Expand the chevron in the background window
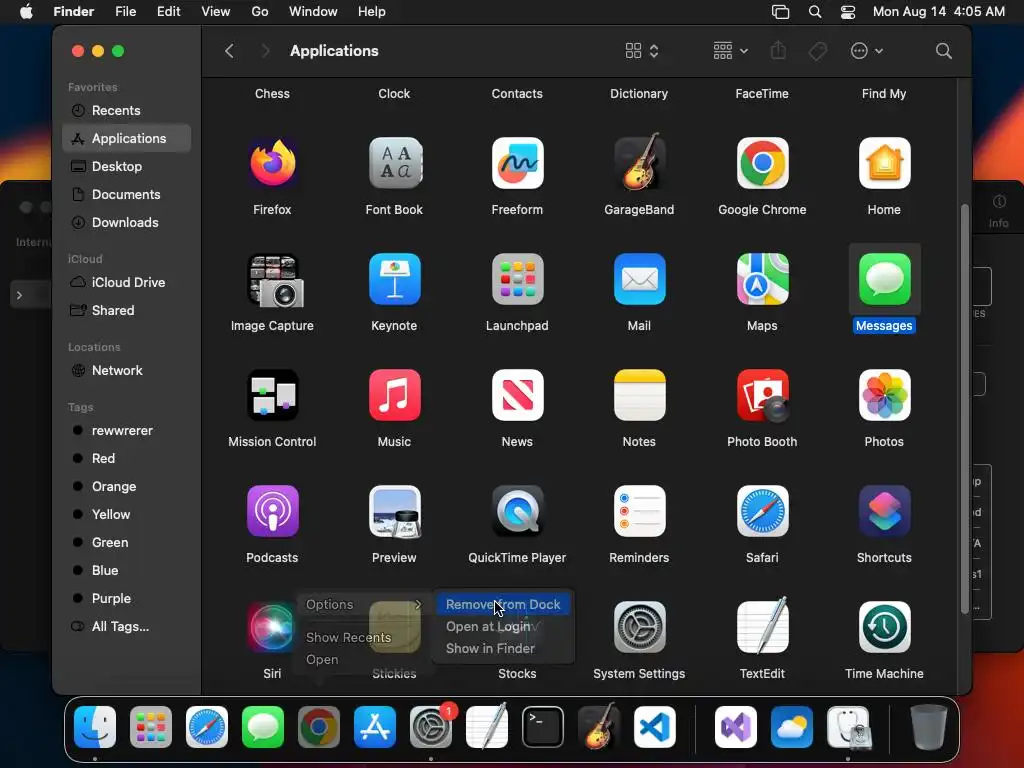1024x768 pixels. point(20,295)
